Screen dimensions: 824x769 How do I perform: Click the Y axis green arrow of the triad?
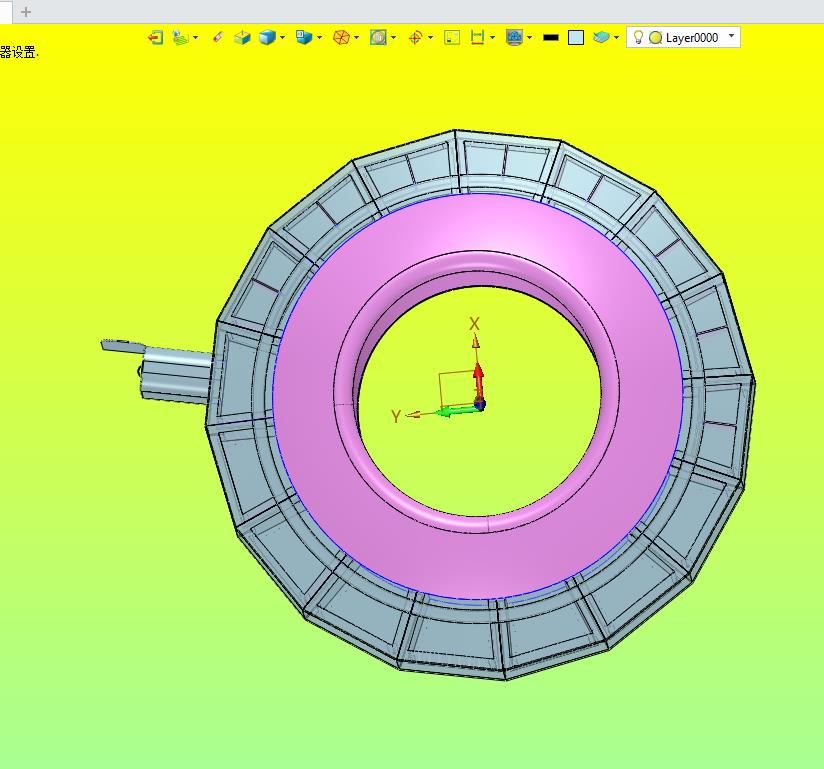click(x=457, y=411)
